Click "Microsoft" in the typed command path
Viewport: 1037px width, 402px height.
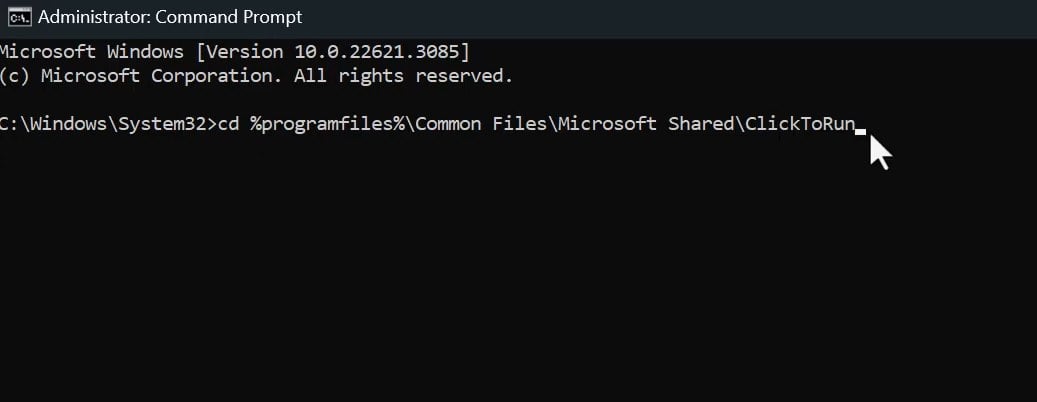[x=608, y=124]
